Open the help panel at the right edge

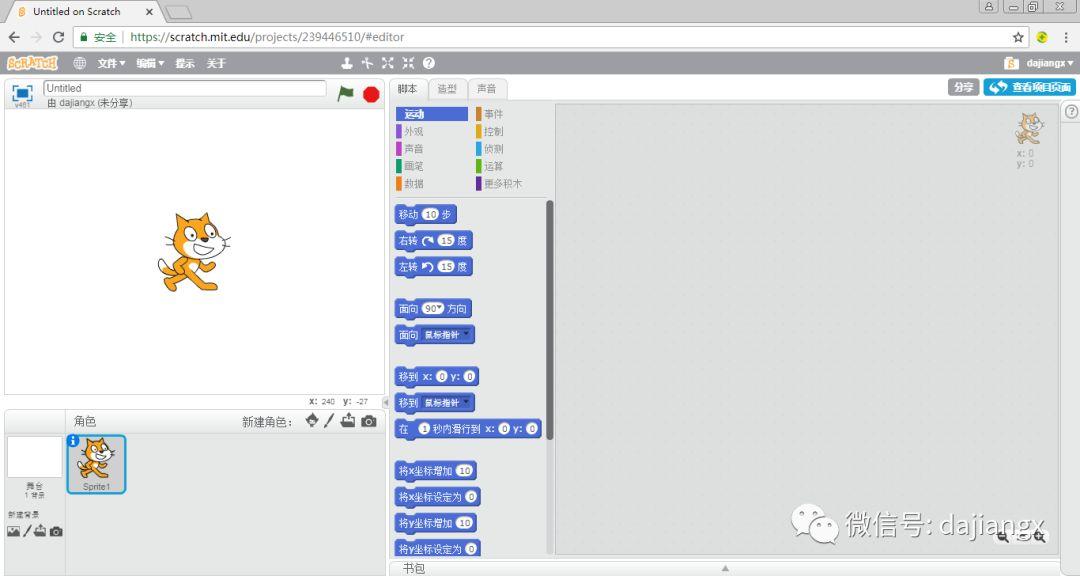click(1071, 112)
